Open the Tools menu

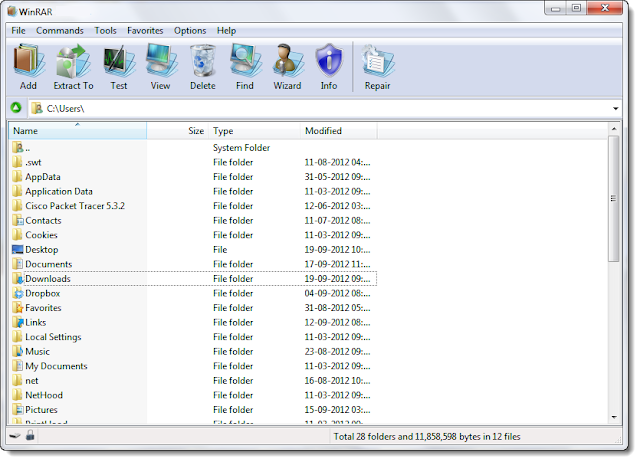pos(105,31)
